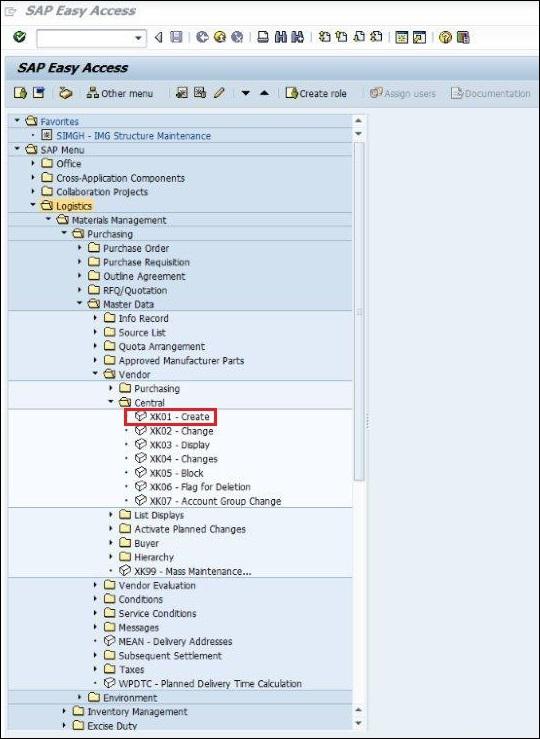Click the tree scroll-down arrow at bottom
This screenshot has width=540, height=739.
358,723
